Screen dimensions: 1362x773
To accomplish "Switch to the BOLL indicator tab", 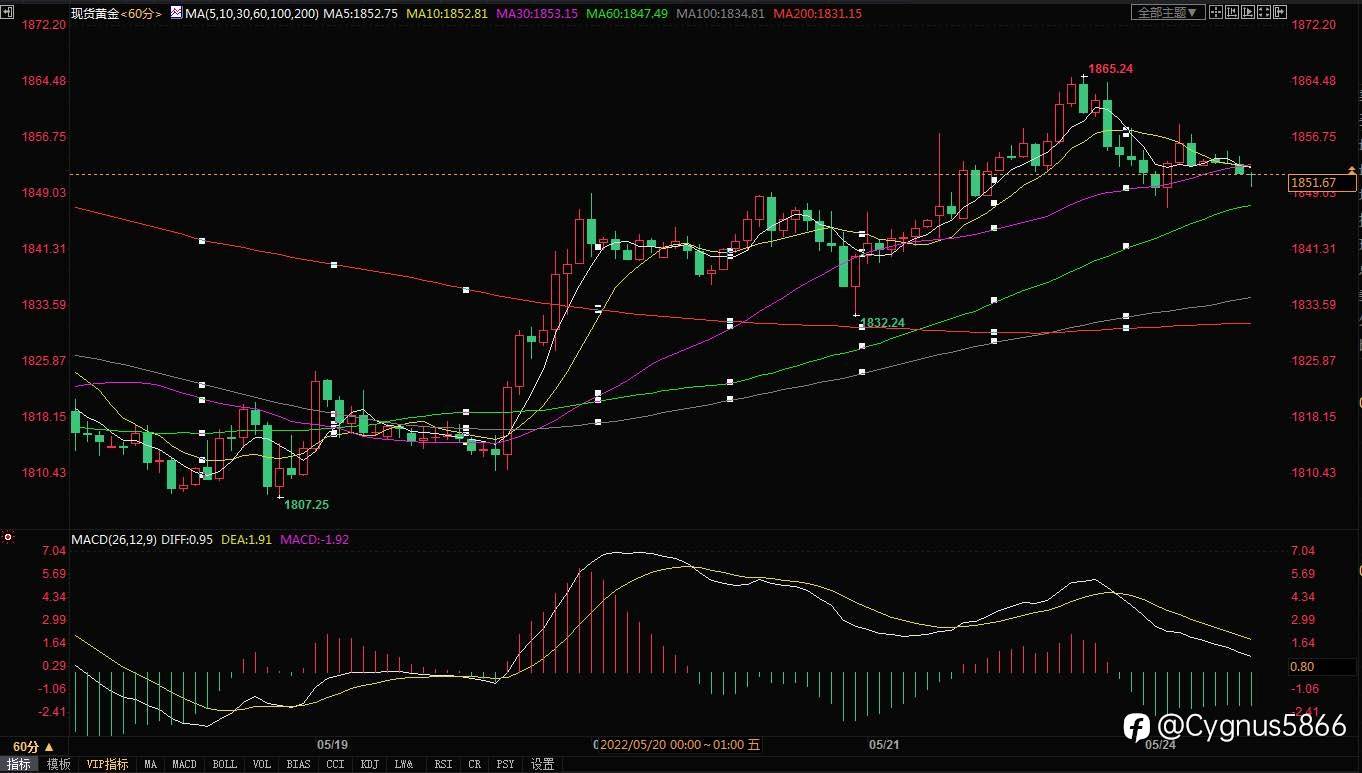I will [x=225, y=764].
